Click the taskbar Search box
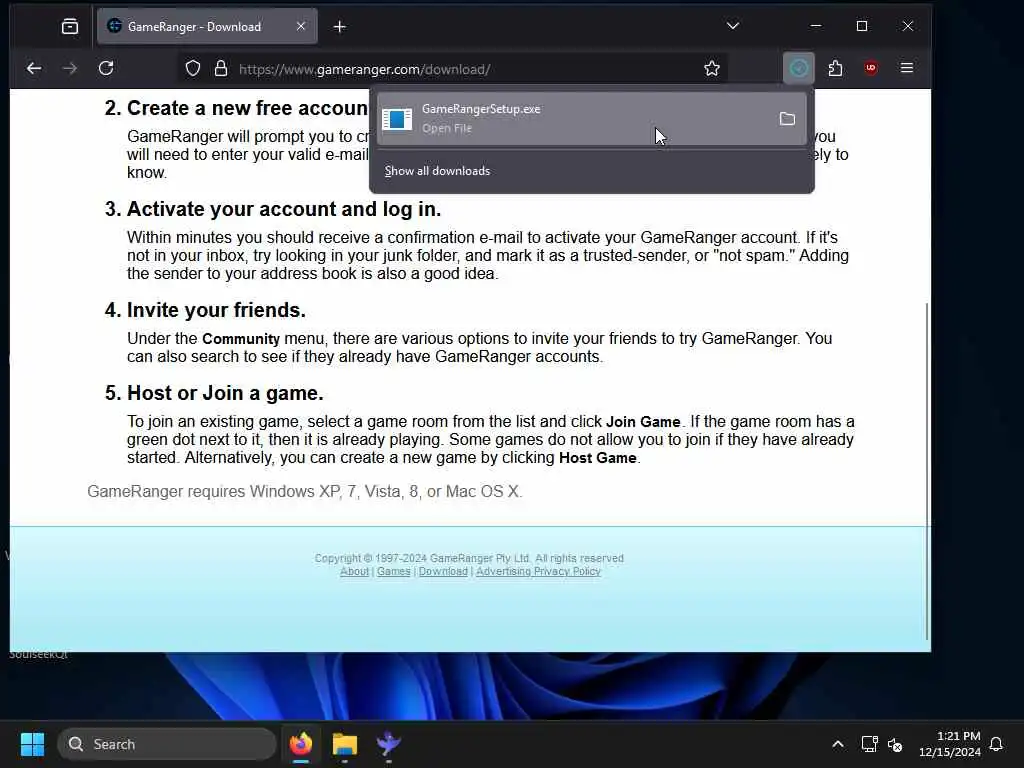The height and width of the screenshot is (768, 1024). click(167, 744)
